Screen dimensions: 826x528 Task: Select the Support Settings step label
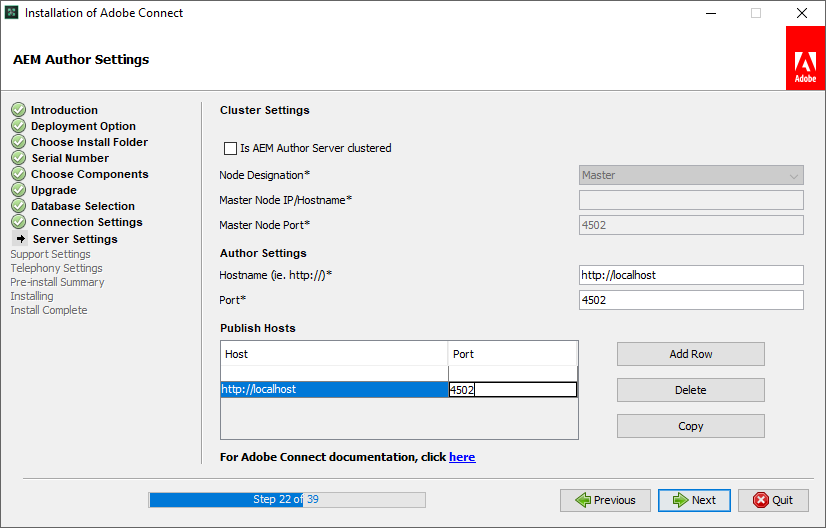51,254
